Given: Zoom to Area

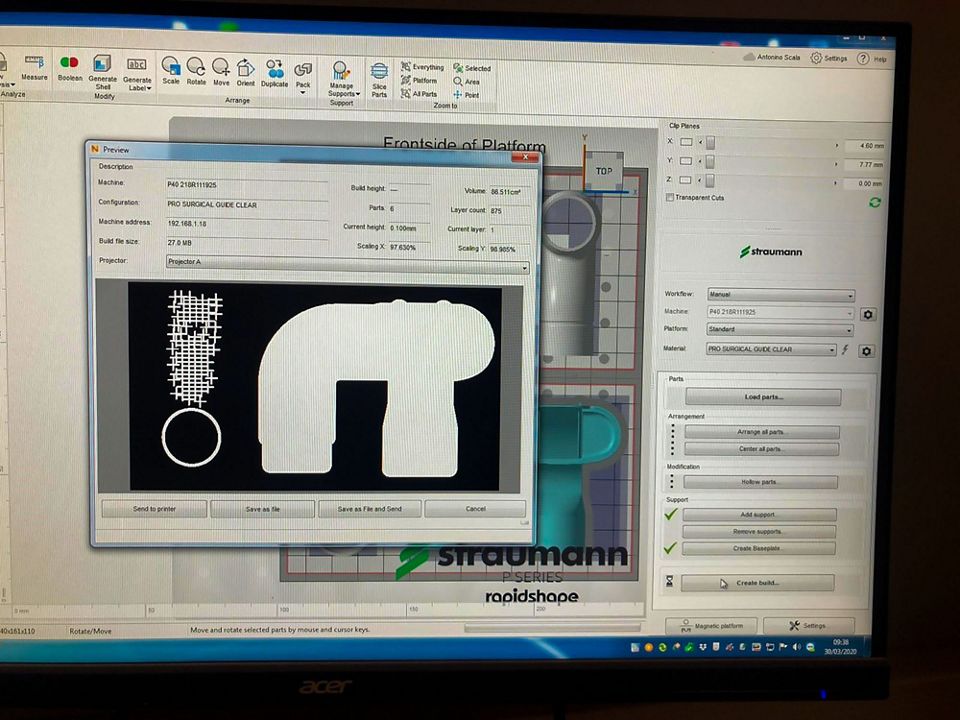Looking at the screenshot, I should (x=467, y=81).
